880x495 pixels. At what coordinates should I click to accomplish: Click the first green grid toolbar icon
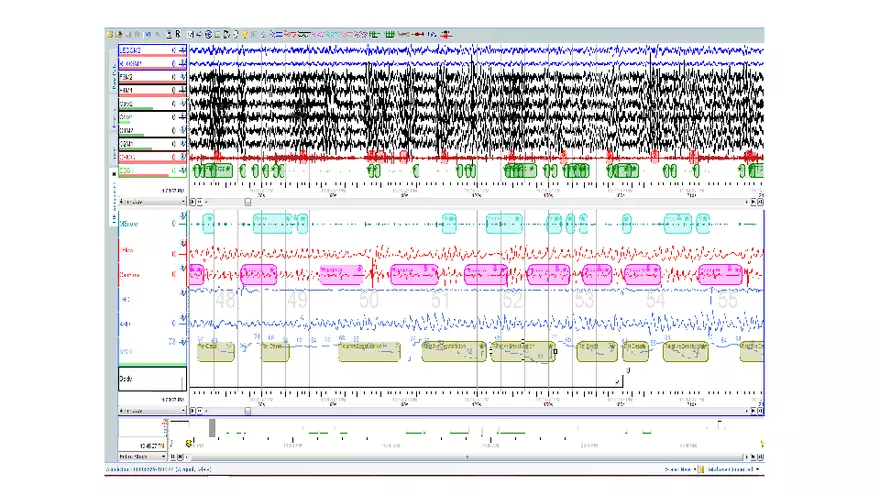coord(374,34)
